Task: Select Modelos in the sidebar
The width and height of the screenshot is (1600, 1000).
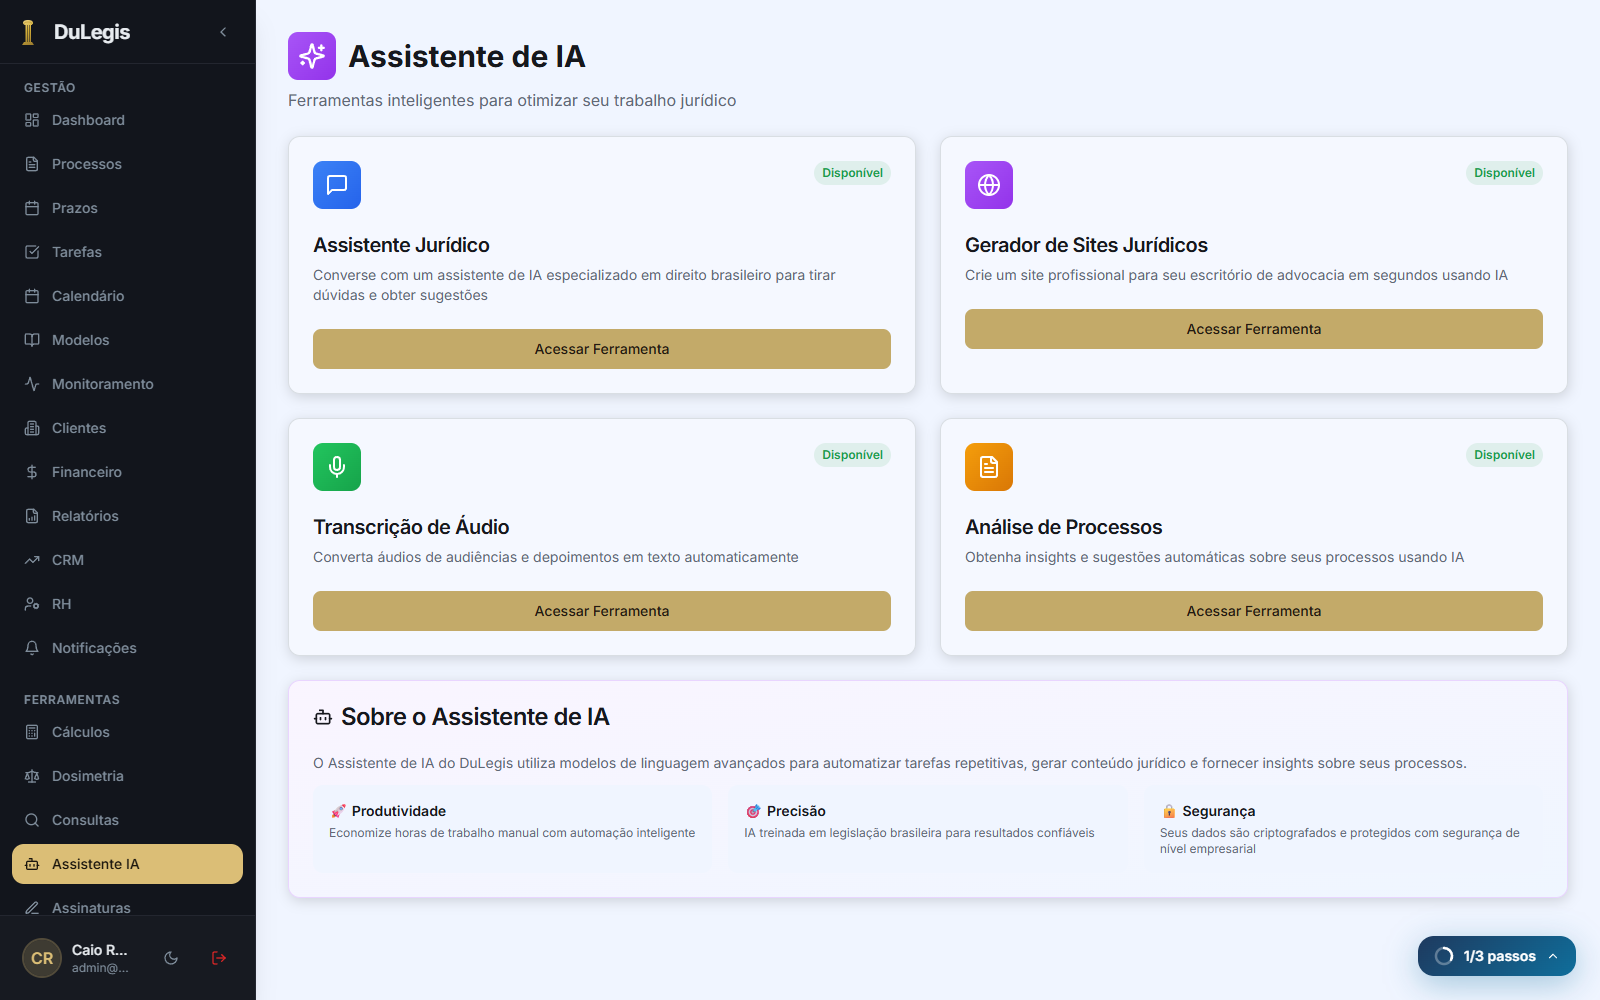Action: [x=127, y=340]
